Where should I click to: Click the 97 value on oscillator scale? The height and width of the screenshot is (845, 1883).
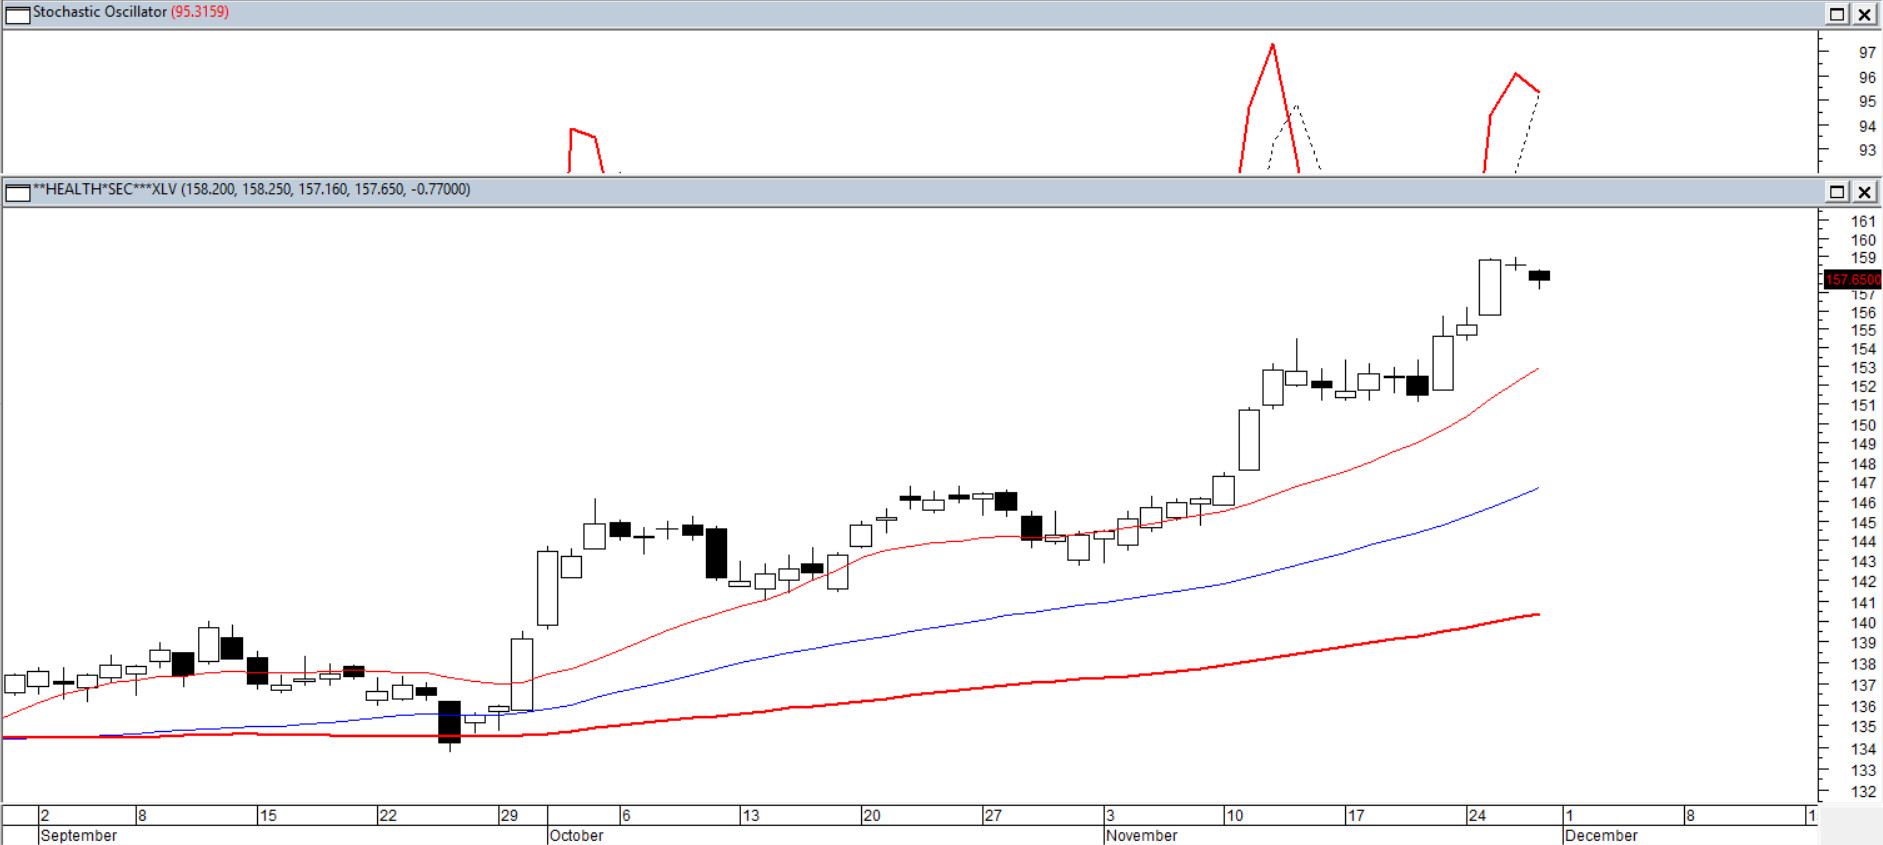(1867, 53)
